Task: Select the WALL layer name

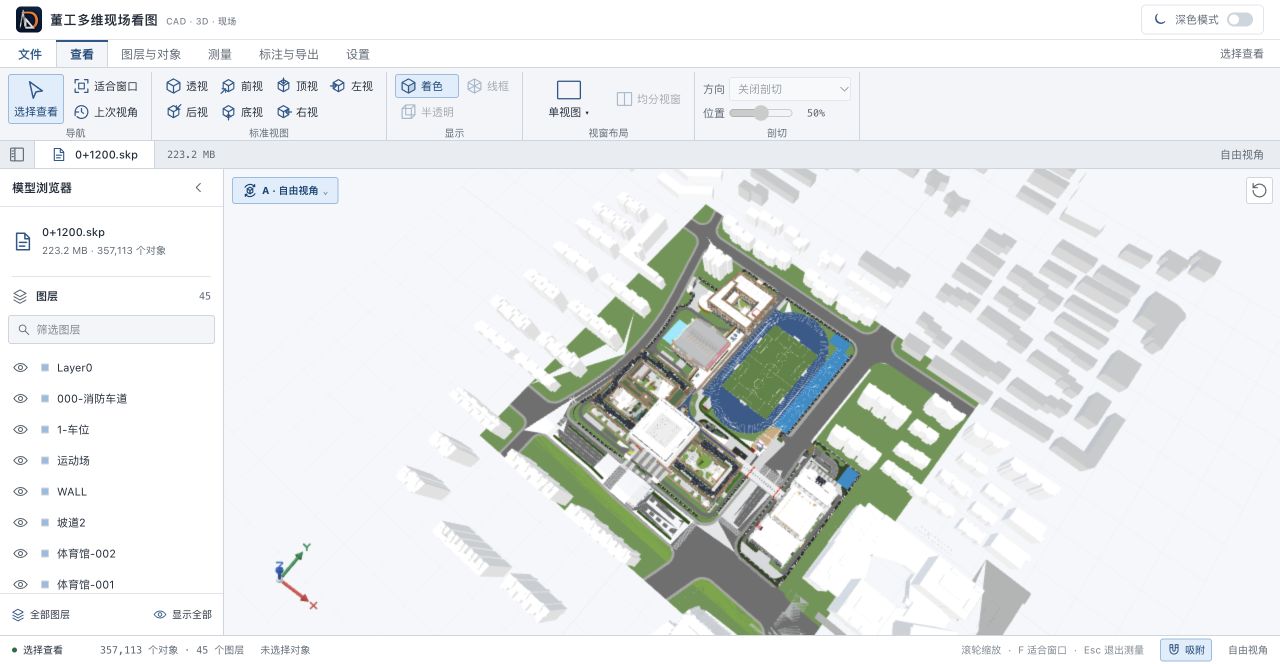Action: pyautogui.click(x=72, y=492)
